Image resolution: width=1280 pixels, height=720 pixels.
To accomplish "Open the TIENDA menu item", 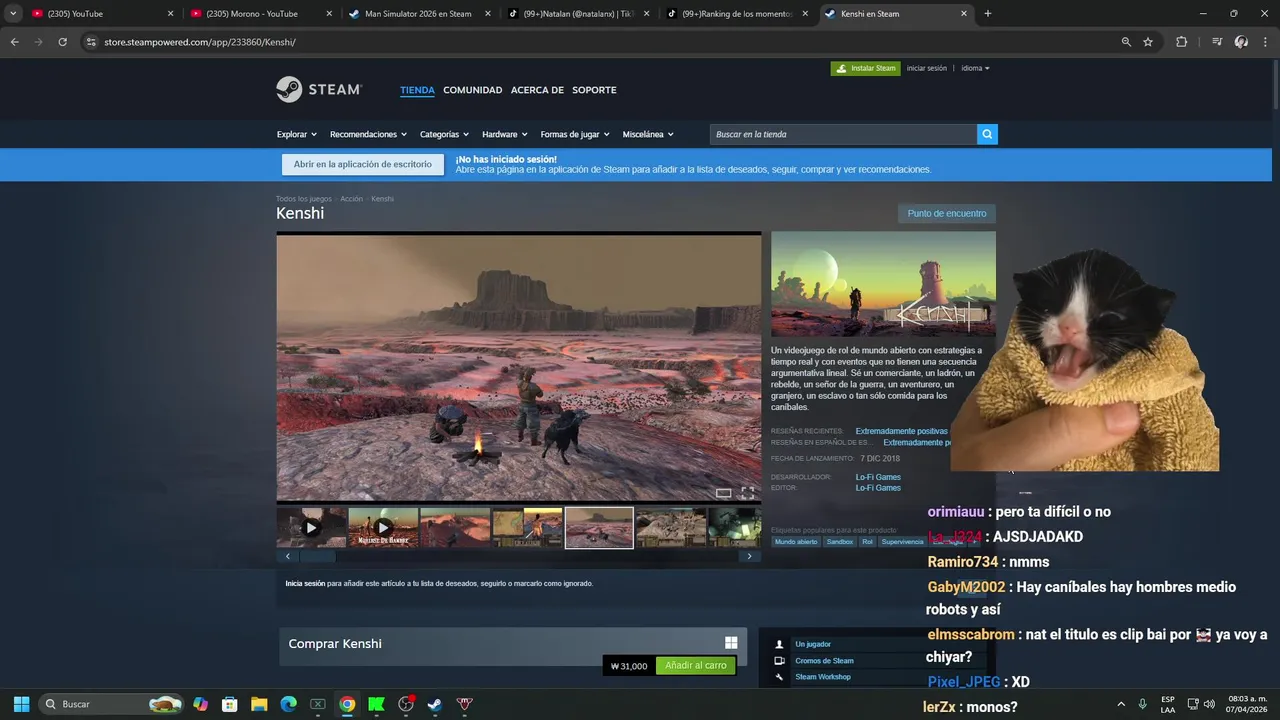I will 417,90.
